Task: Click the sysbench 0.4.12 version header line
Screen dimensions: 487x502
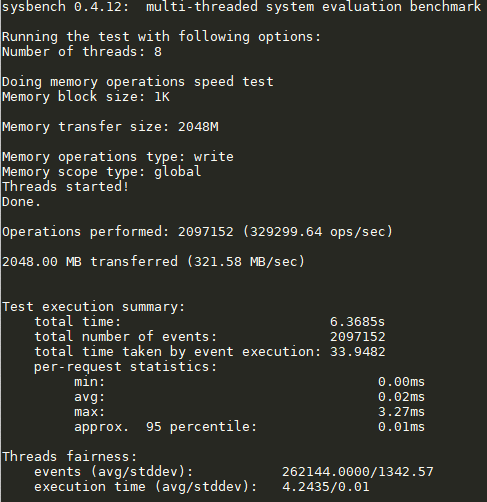Action: tap(241, 7)
